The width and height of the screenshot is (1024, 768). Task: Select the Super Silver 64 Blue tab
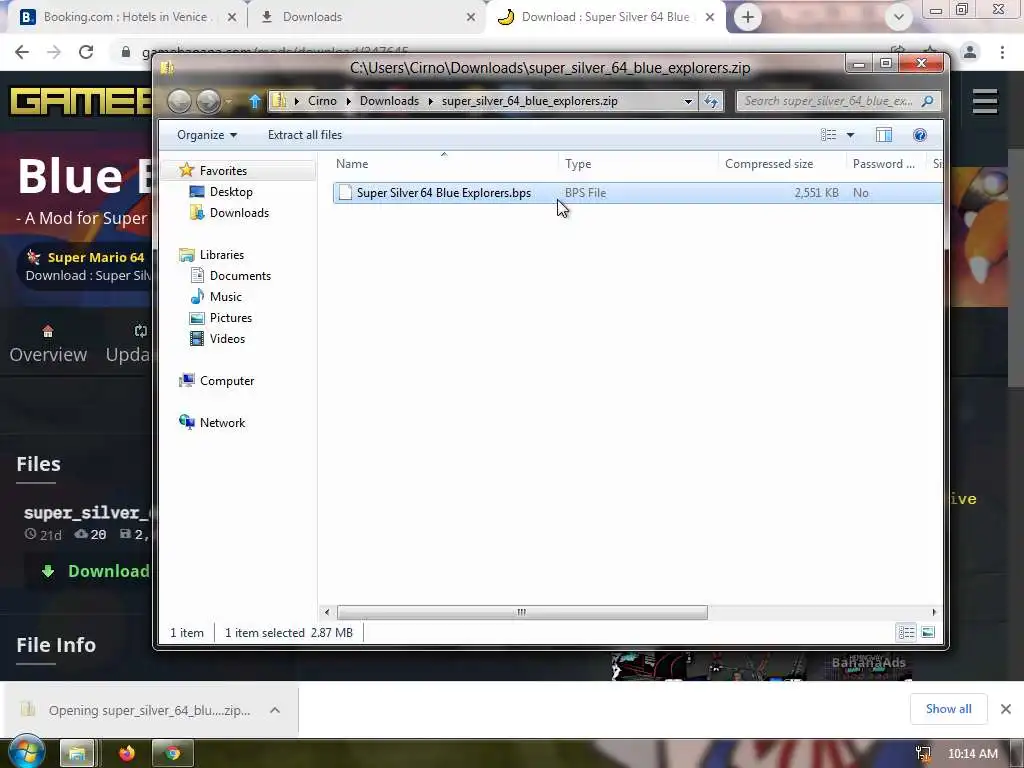tap(604, 17)
